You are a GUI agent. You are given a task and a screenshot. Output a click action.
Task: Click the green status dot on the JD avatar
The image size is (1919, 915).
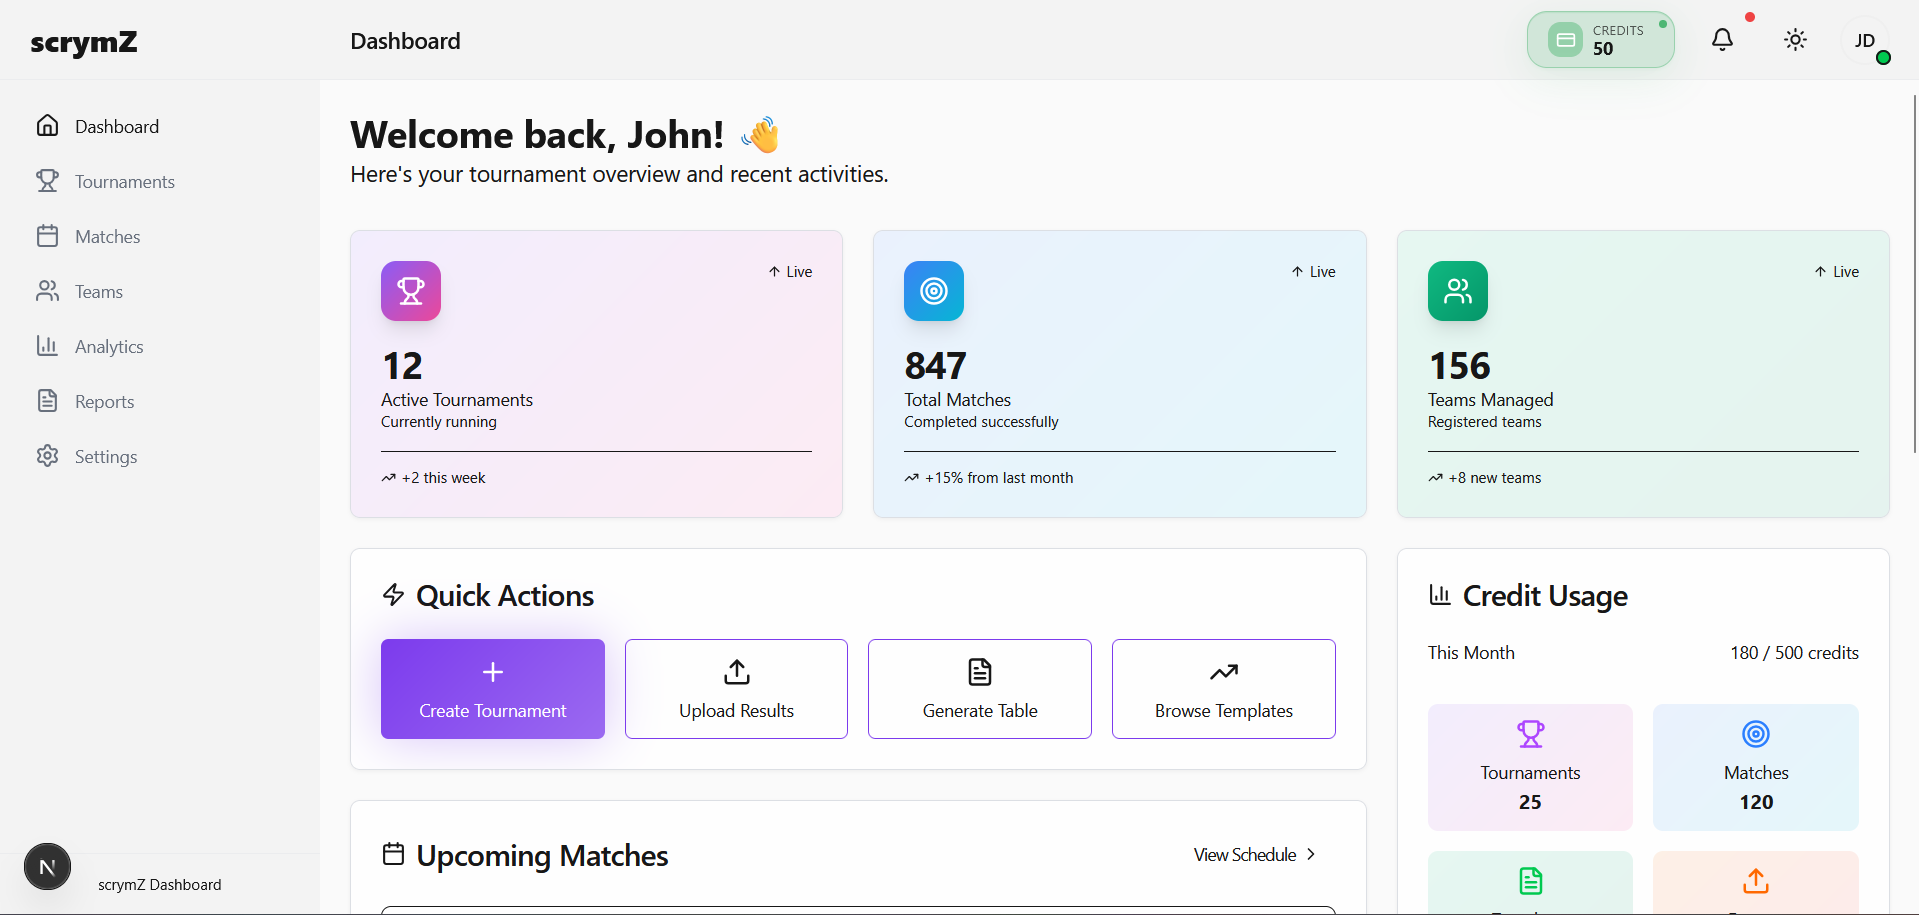coord(1885,59)
